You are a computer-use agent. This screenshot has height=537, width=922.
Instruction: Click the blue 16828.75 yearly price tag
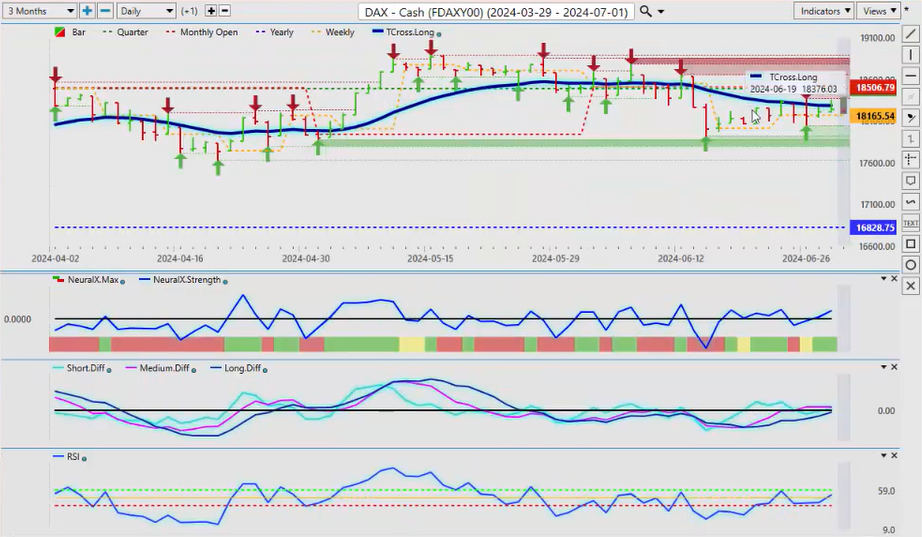874,228
